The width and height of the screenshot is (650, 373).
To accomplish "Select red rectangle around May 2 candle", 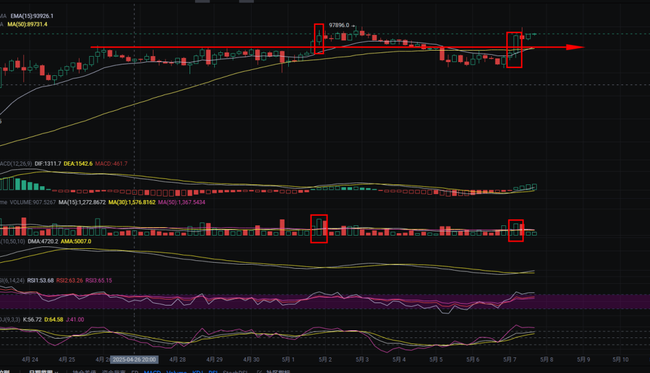I will tap(319, 39).
